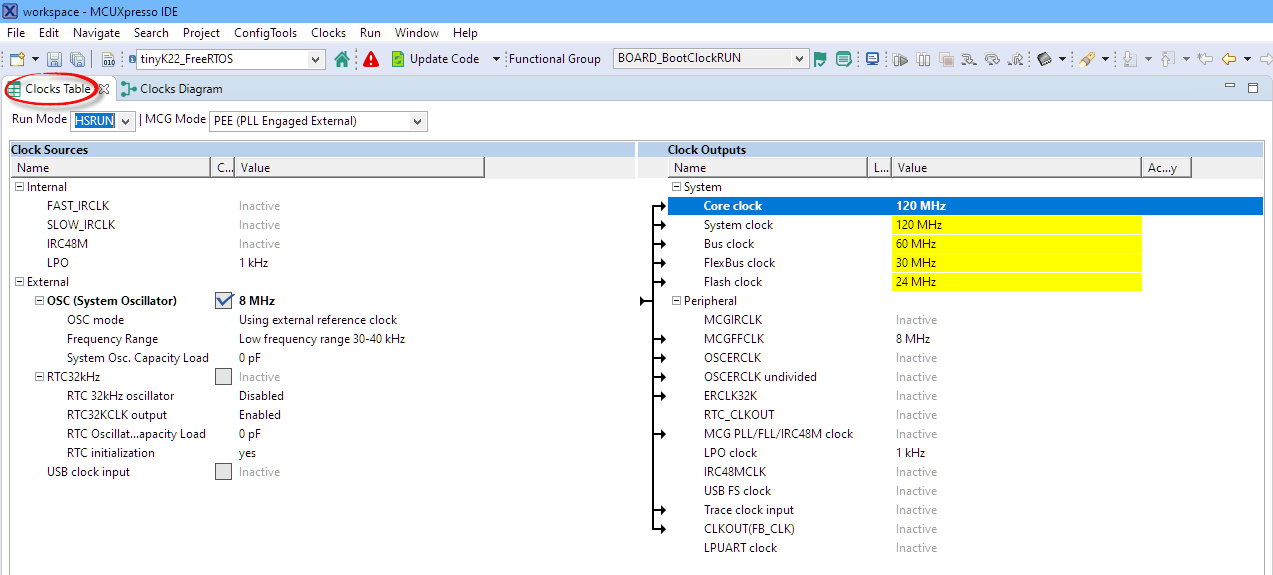
Task: Switch to the Clocks Diagram tab
Action: click(180, 89)
